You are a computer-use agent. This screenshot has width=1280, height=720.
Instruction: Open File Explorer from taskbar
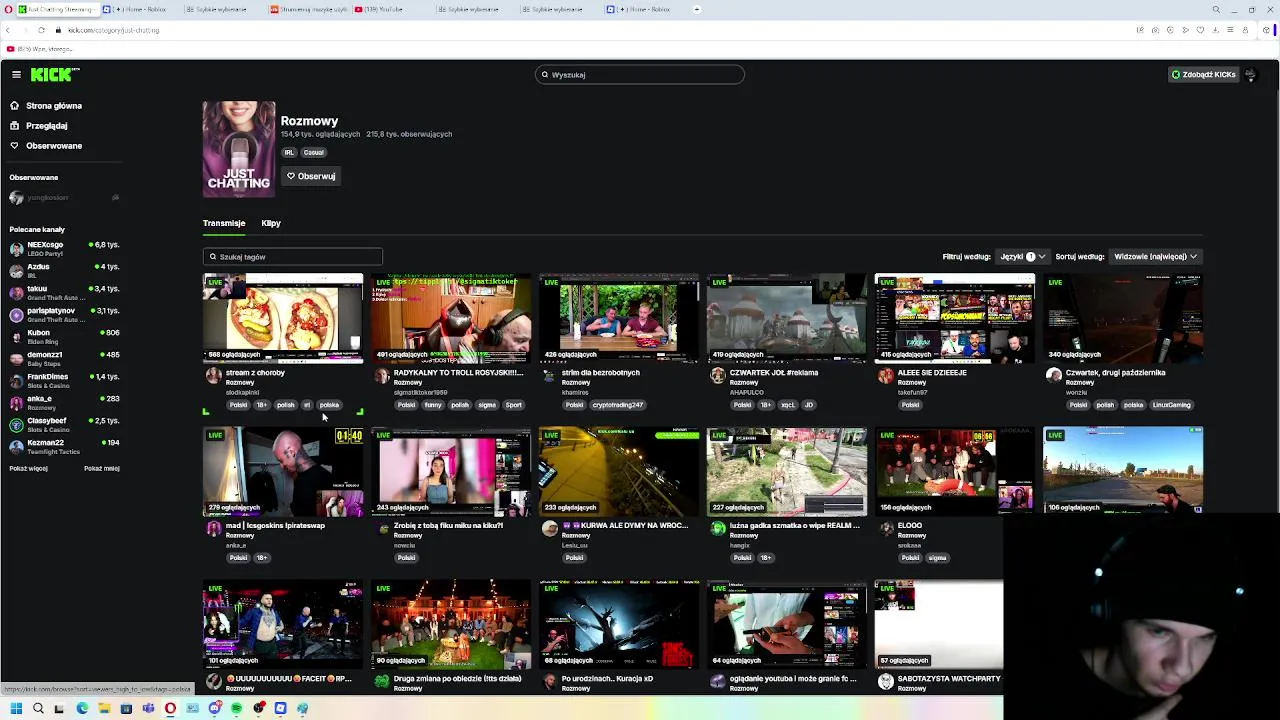tap(104, 709)
